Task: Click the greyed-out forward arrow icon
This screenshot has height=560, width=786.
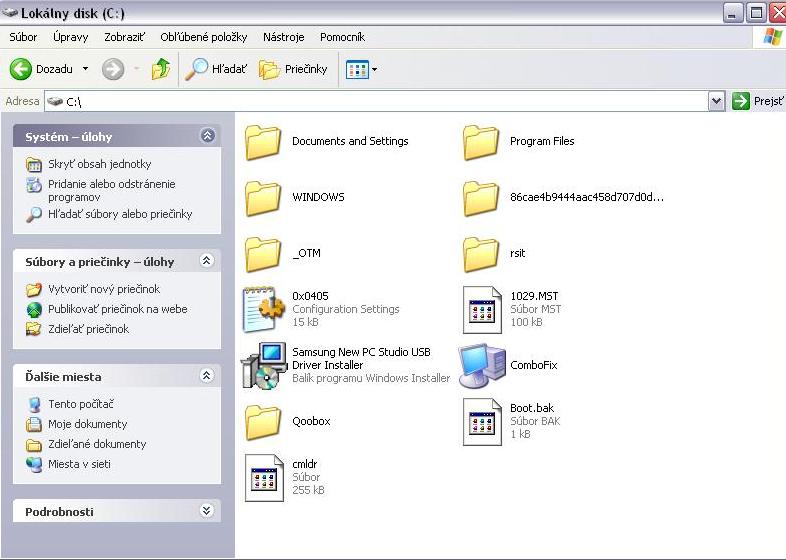Action: [113, 69]
